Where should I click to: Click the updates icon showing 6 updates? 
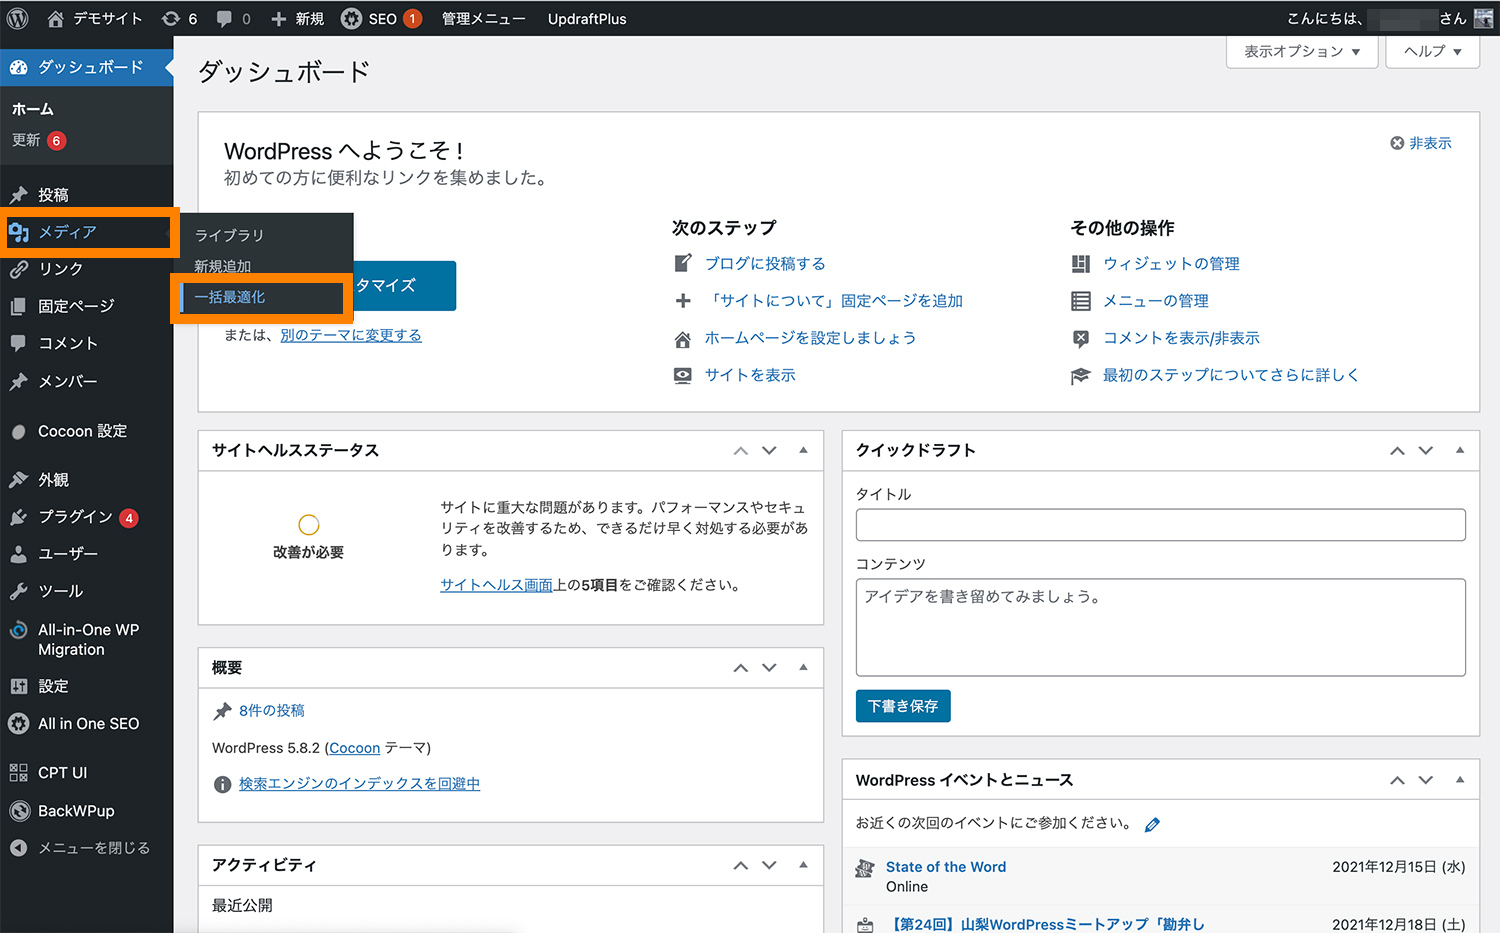(x=178, y=17)
